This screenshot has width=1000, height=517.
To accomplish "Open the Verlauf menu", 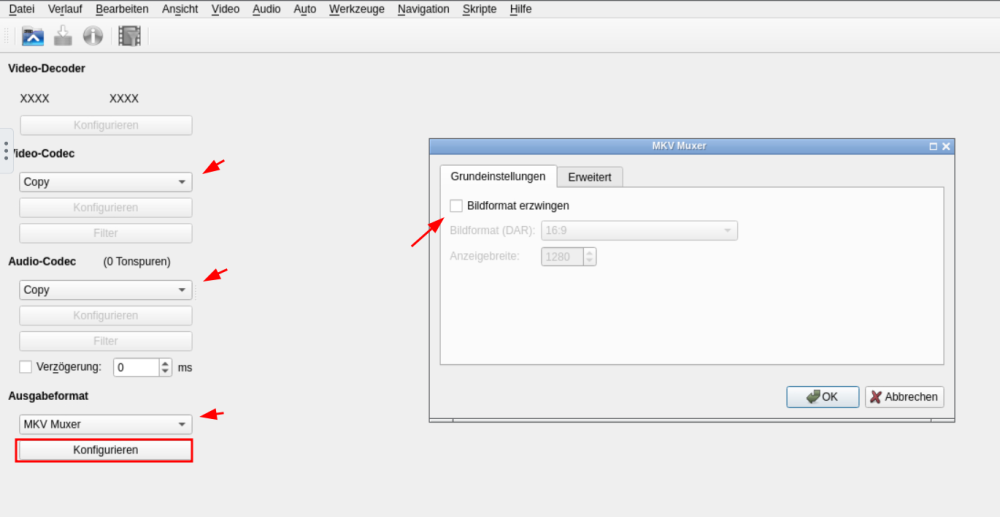I will tap(65, 9).
